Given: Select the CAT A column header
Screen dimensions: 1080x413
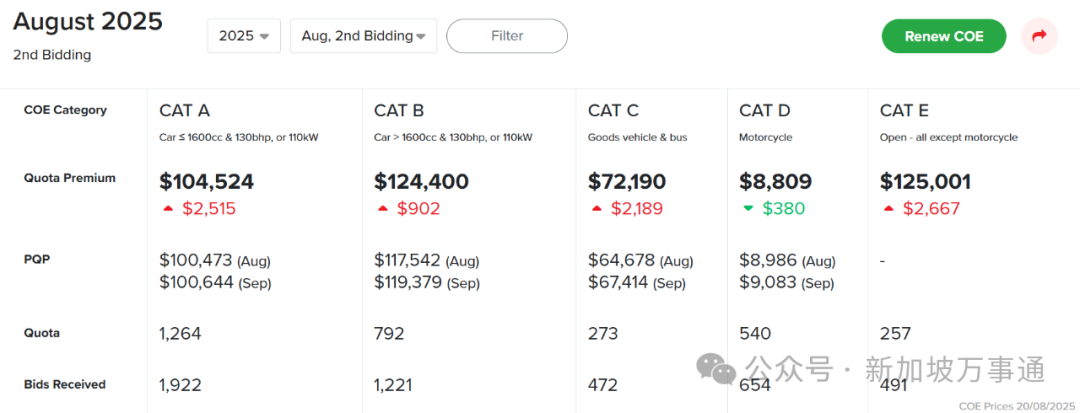Looking at the screenshot, I should pyautogui.click(x=185, y=110).
